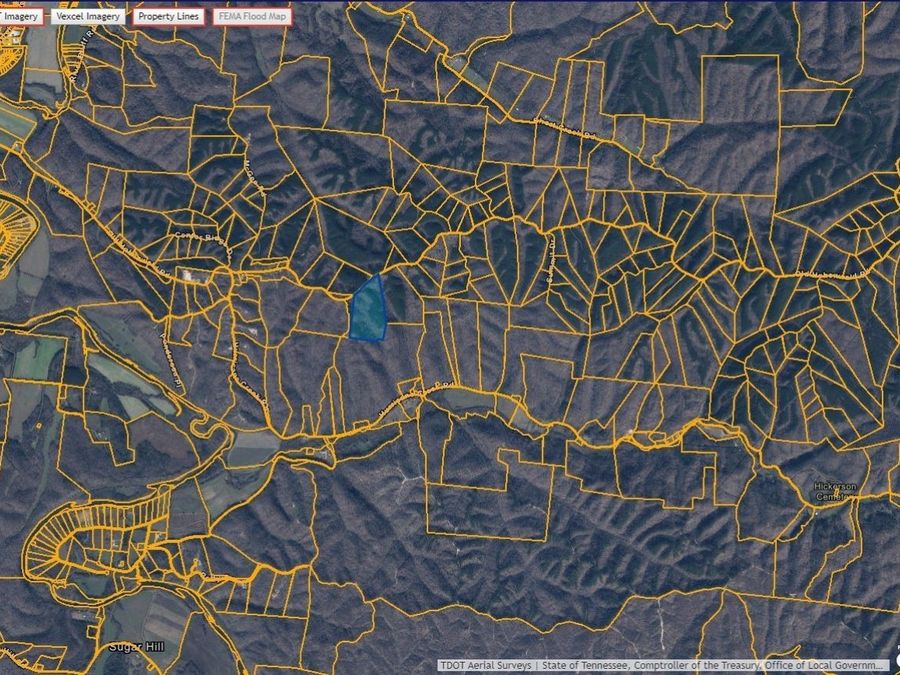The height and width of the screenshot is (675, 900).
Task: Expand the truncated attribution text ending in ellipsis
Action: (x=662, y=665)
